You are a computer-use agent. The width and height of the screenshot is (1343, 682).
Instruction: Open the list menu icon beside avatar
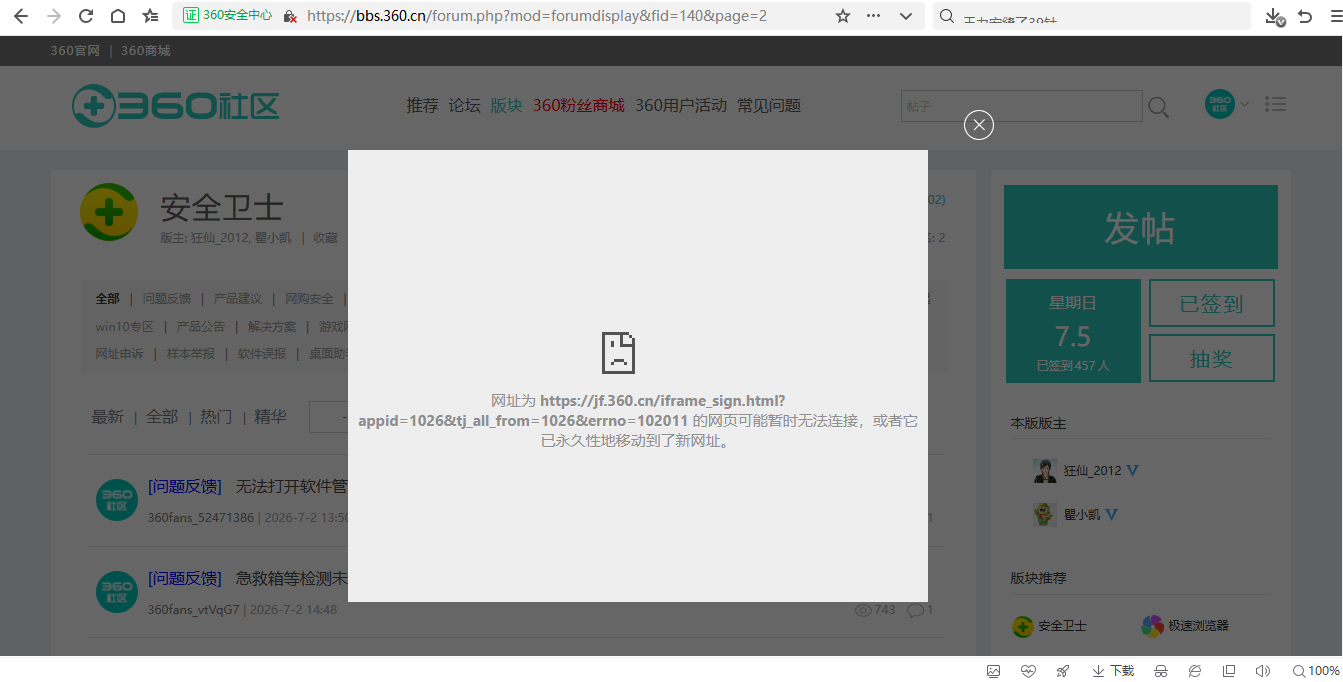[x=1275, y=104]
